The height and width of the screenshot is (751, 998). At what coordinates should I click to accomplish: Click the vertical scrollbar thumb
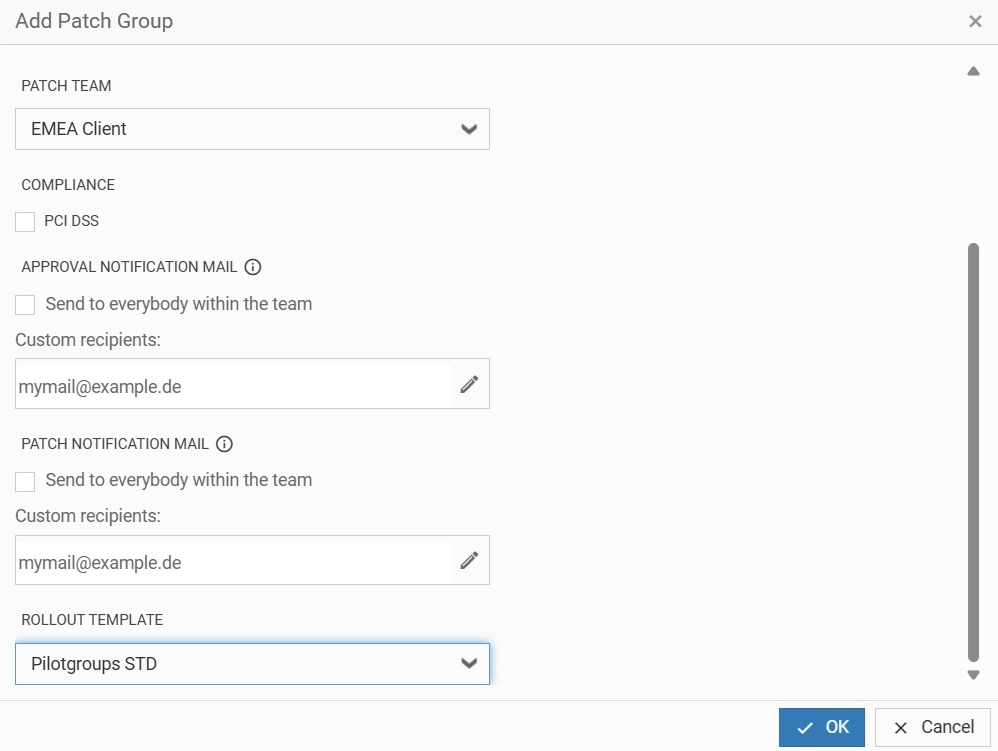[x=973, y=450]
